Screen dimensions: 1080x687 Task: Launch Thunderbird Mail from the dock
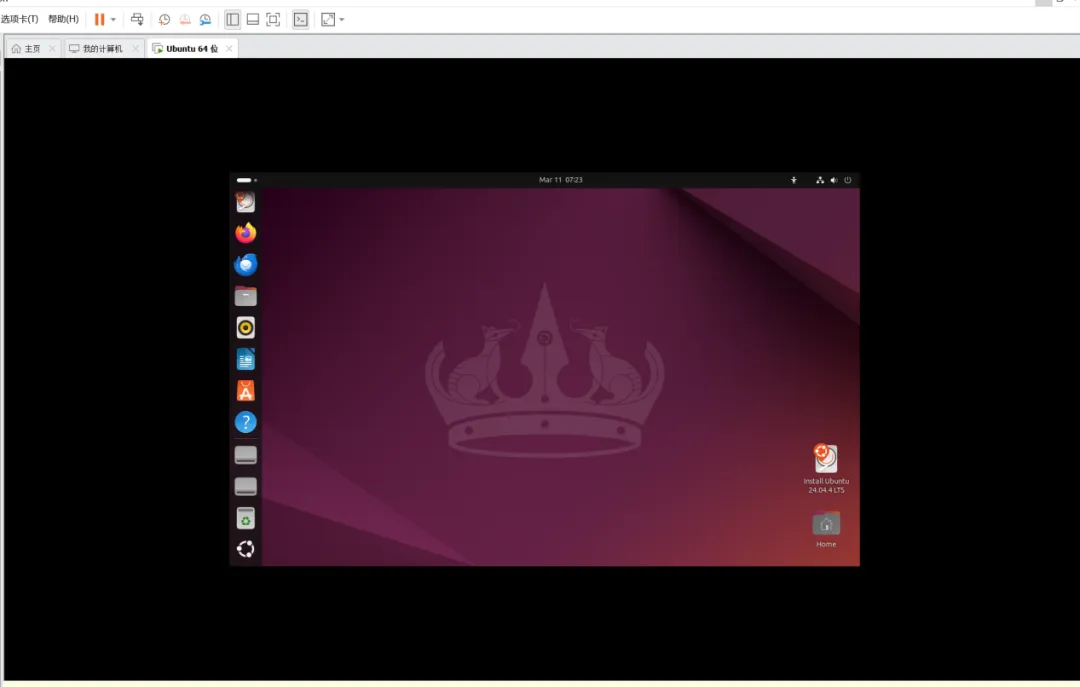pos(246,265)
